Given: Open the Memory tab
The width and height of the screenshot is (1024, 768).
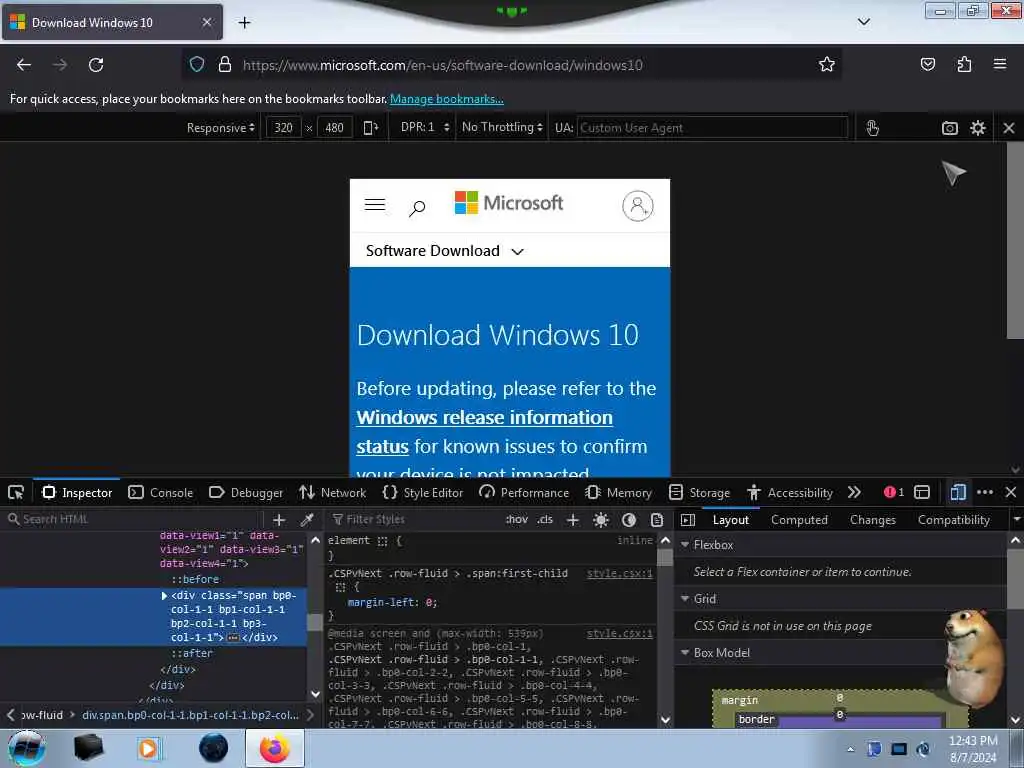Looking at the screenshot, I should tap(618, 492).
